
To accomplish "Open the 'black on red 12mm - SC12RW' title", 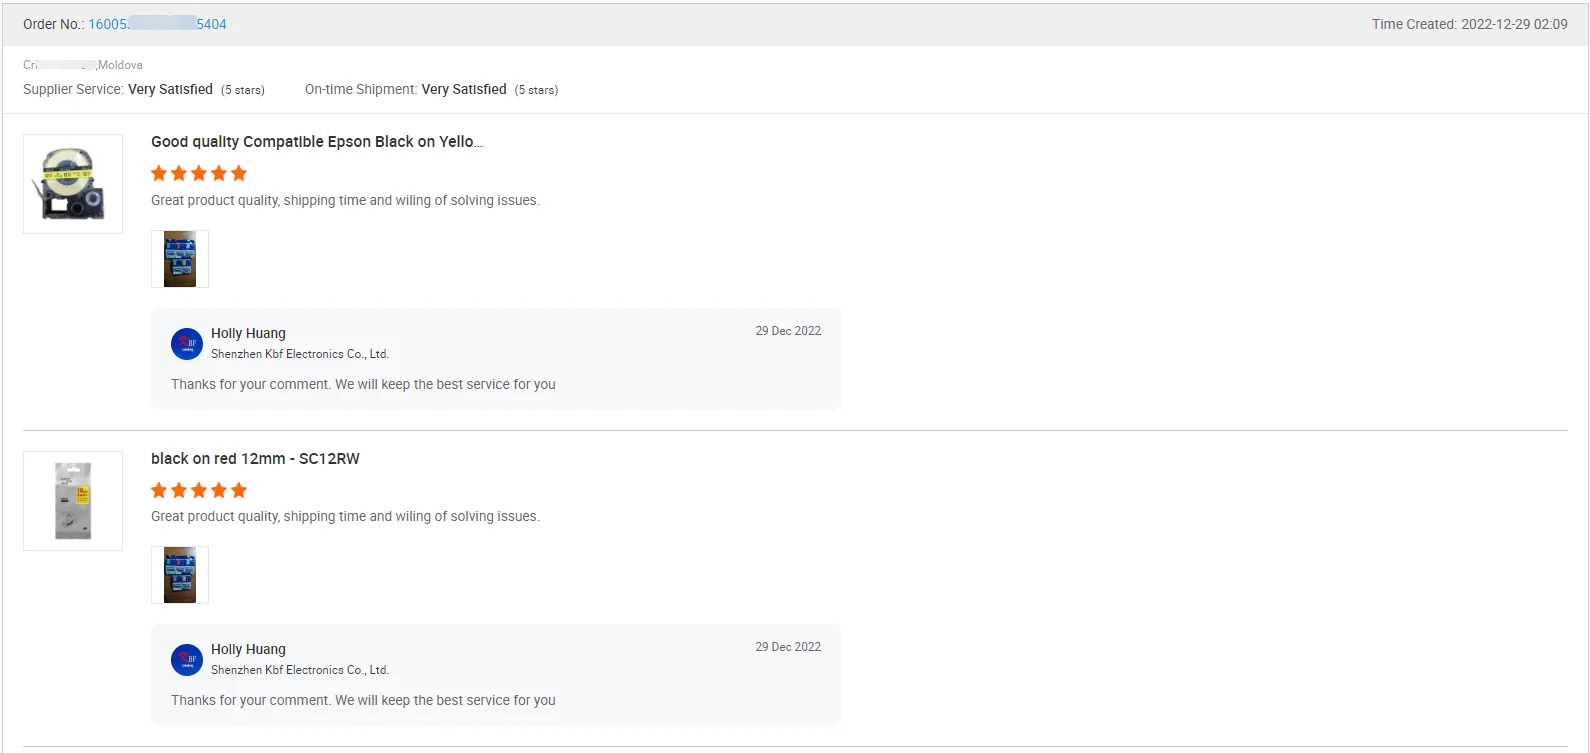I will click(x=255, y=459).
